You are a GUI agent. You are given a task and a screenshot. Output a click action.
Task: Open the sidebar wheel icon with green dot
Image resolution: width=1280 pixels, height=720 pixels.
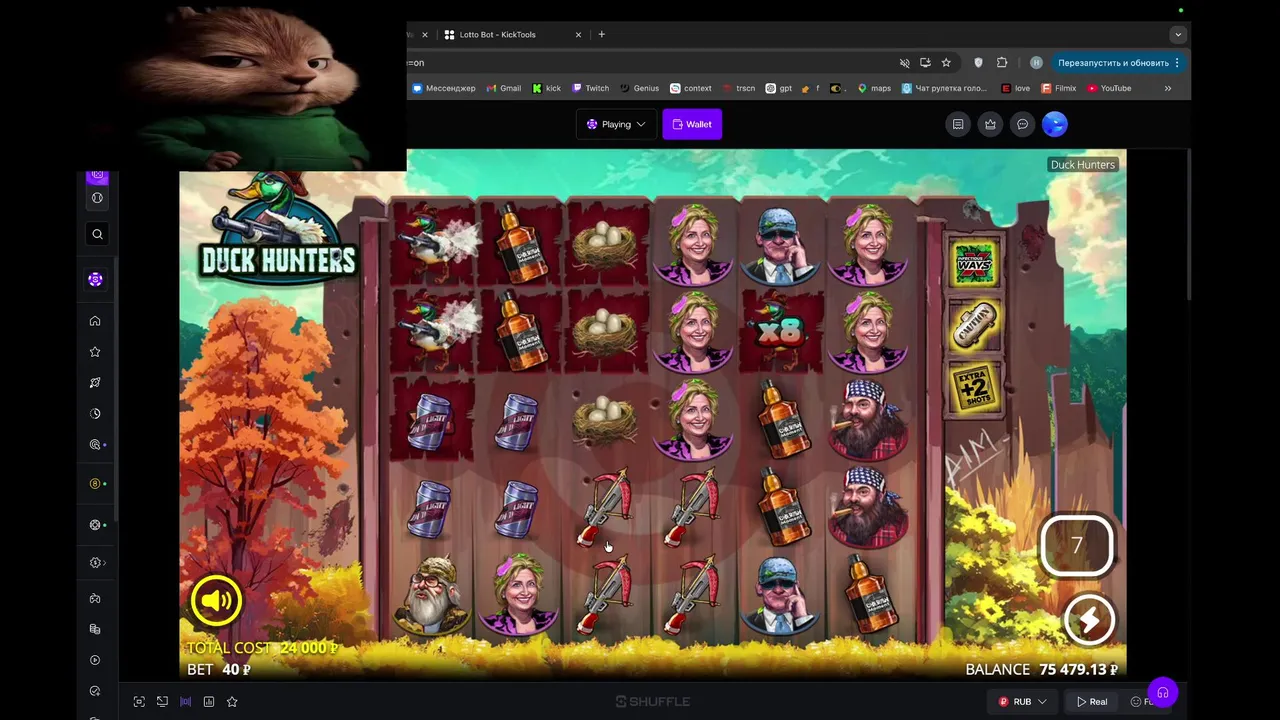[95, 525]
